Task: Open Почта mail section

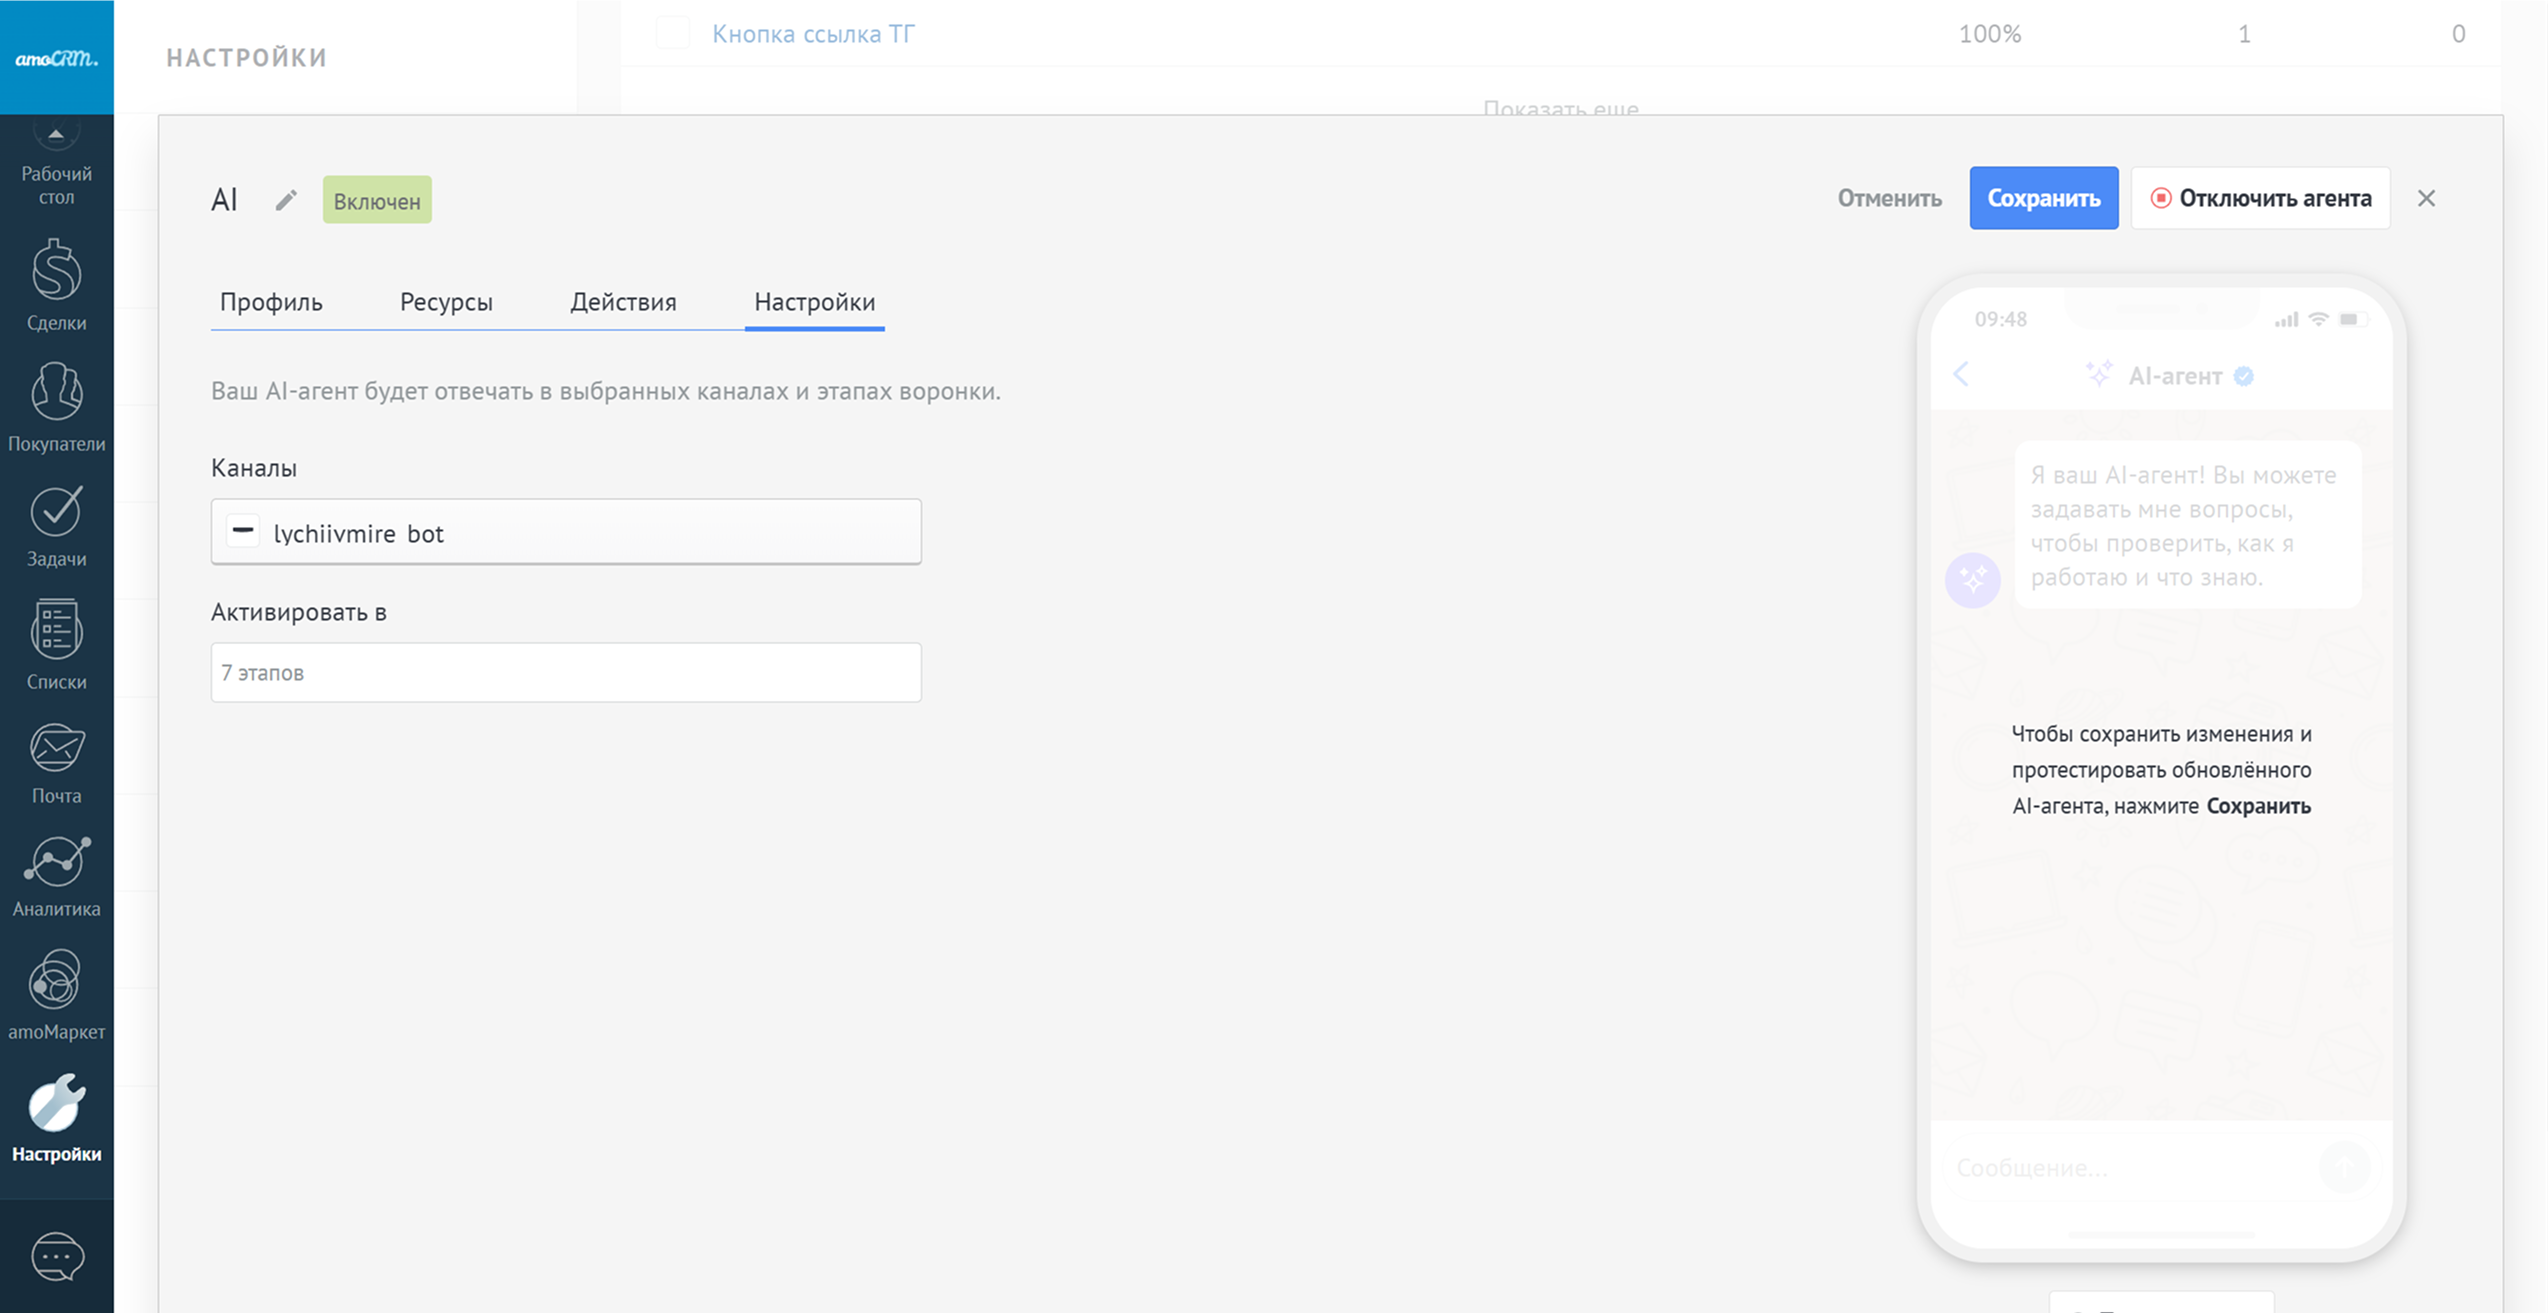Action: coord(56,764)
